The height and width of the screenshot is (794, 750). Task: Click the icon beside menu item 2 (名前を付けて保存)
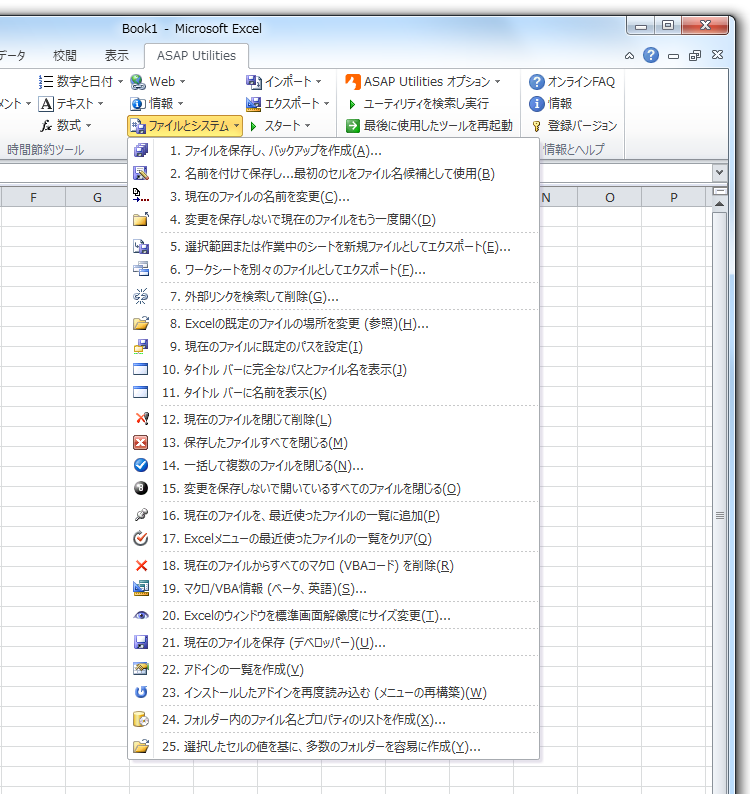point(141,174)
